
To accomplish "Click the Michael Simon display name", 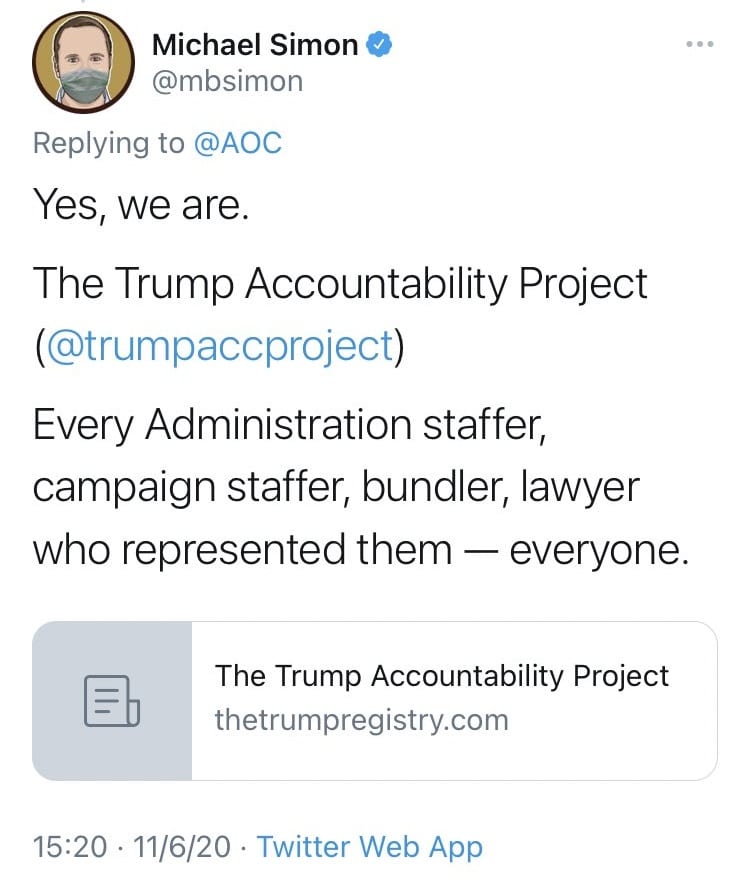I will (x=254, y=45).
